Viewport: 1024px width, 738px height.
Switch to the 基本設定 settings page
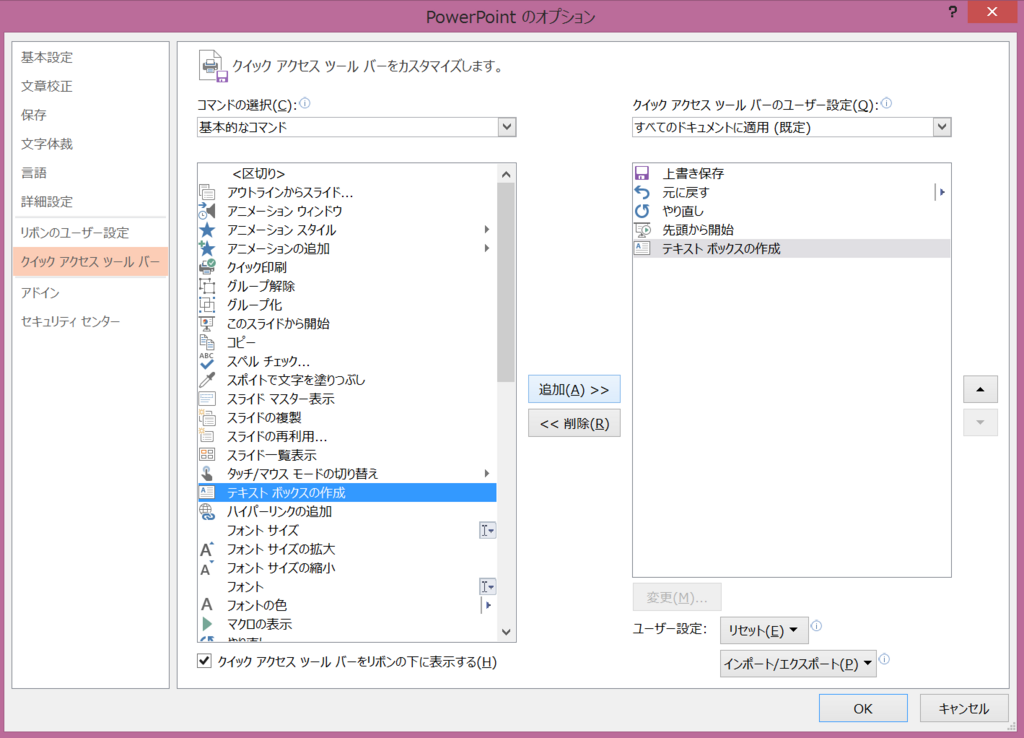45,57
